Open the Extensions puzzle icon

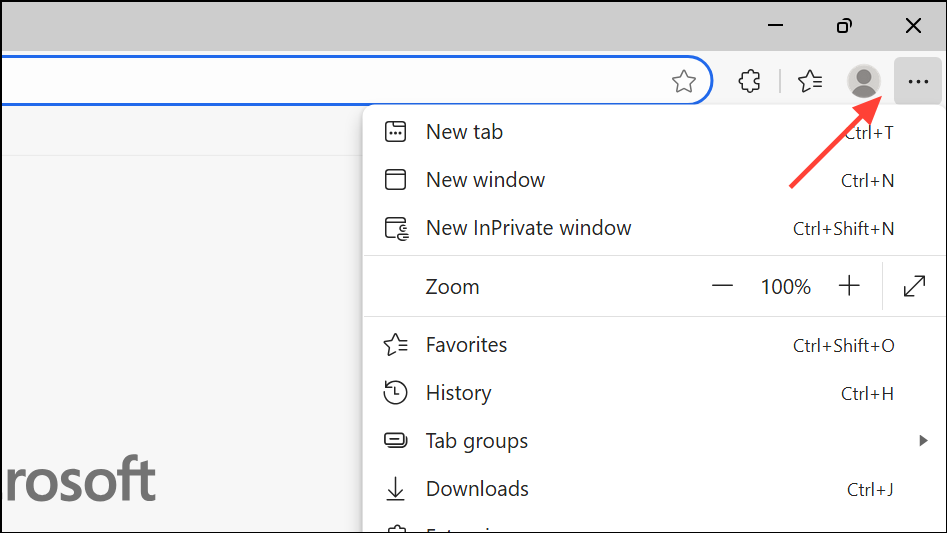[749, 82]
